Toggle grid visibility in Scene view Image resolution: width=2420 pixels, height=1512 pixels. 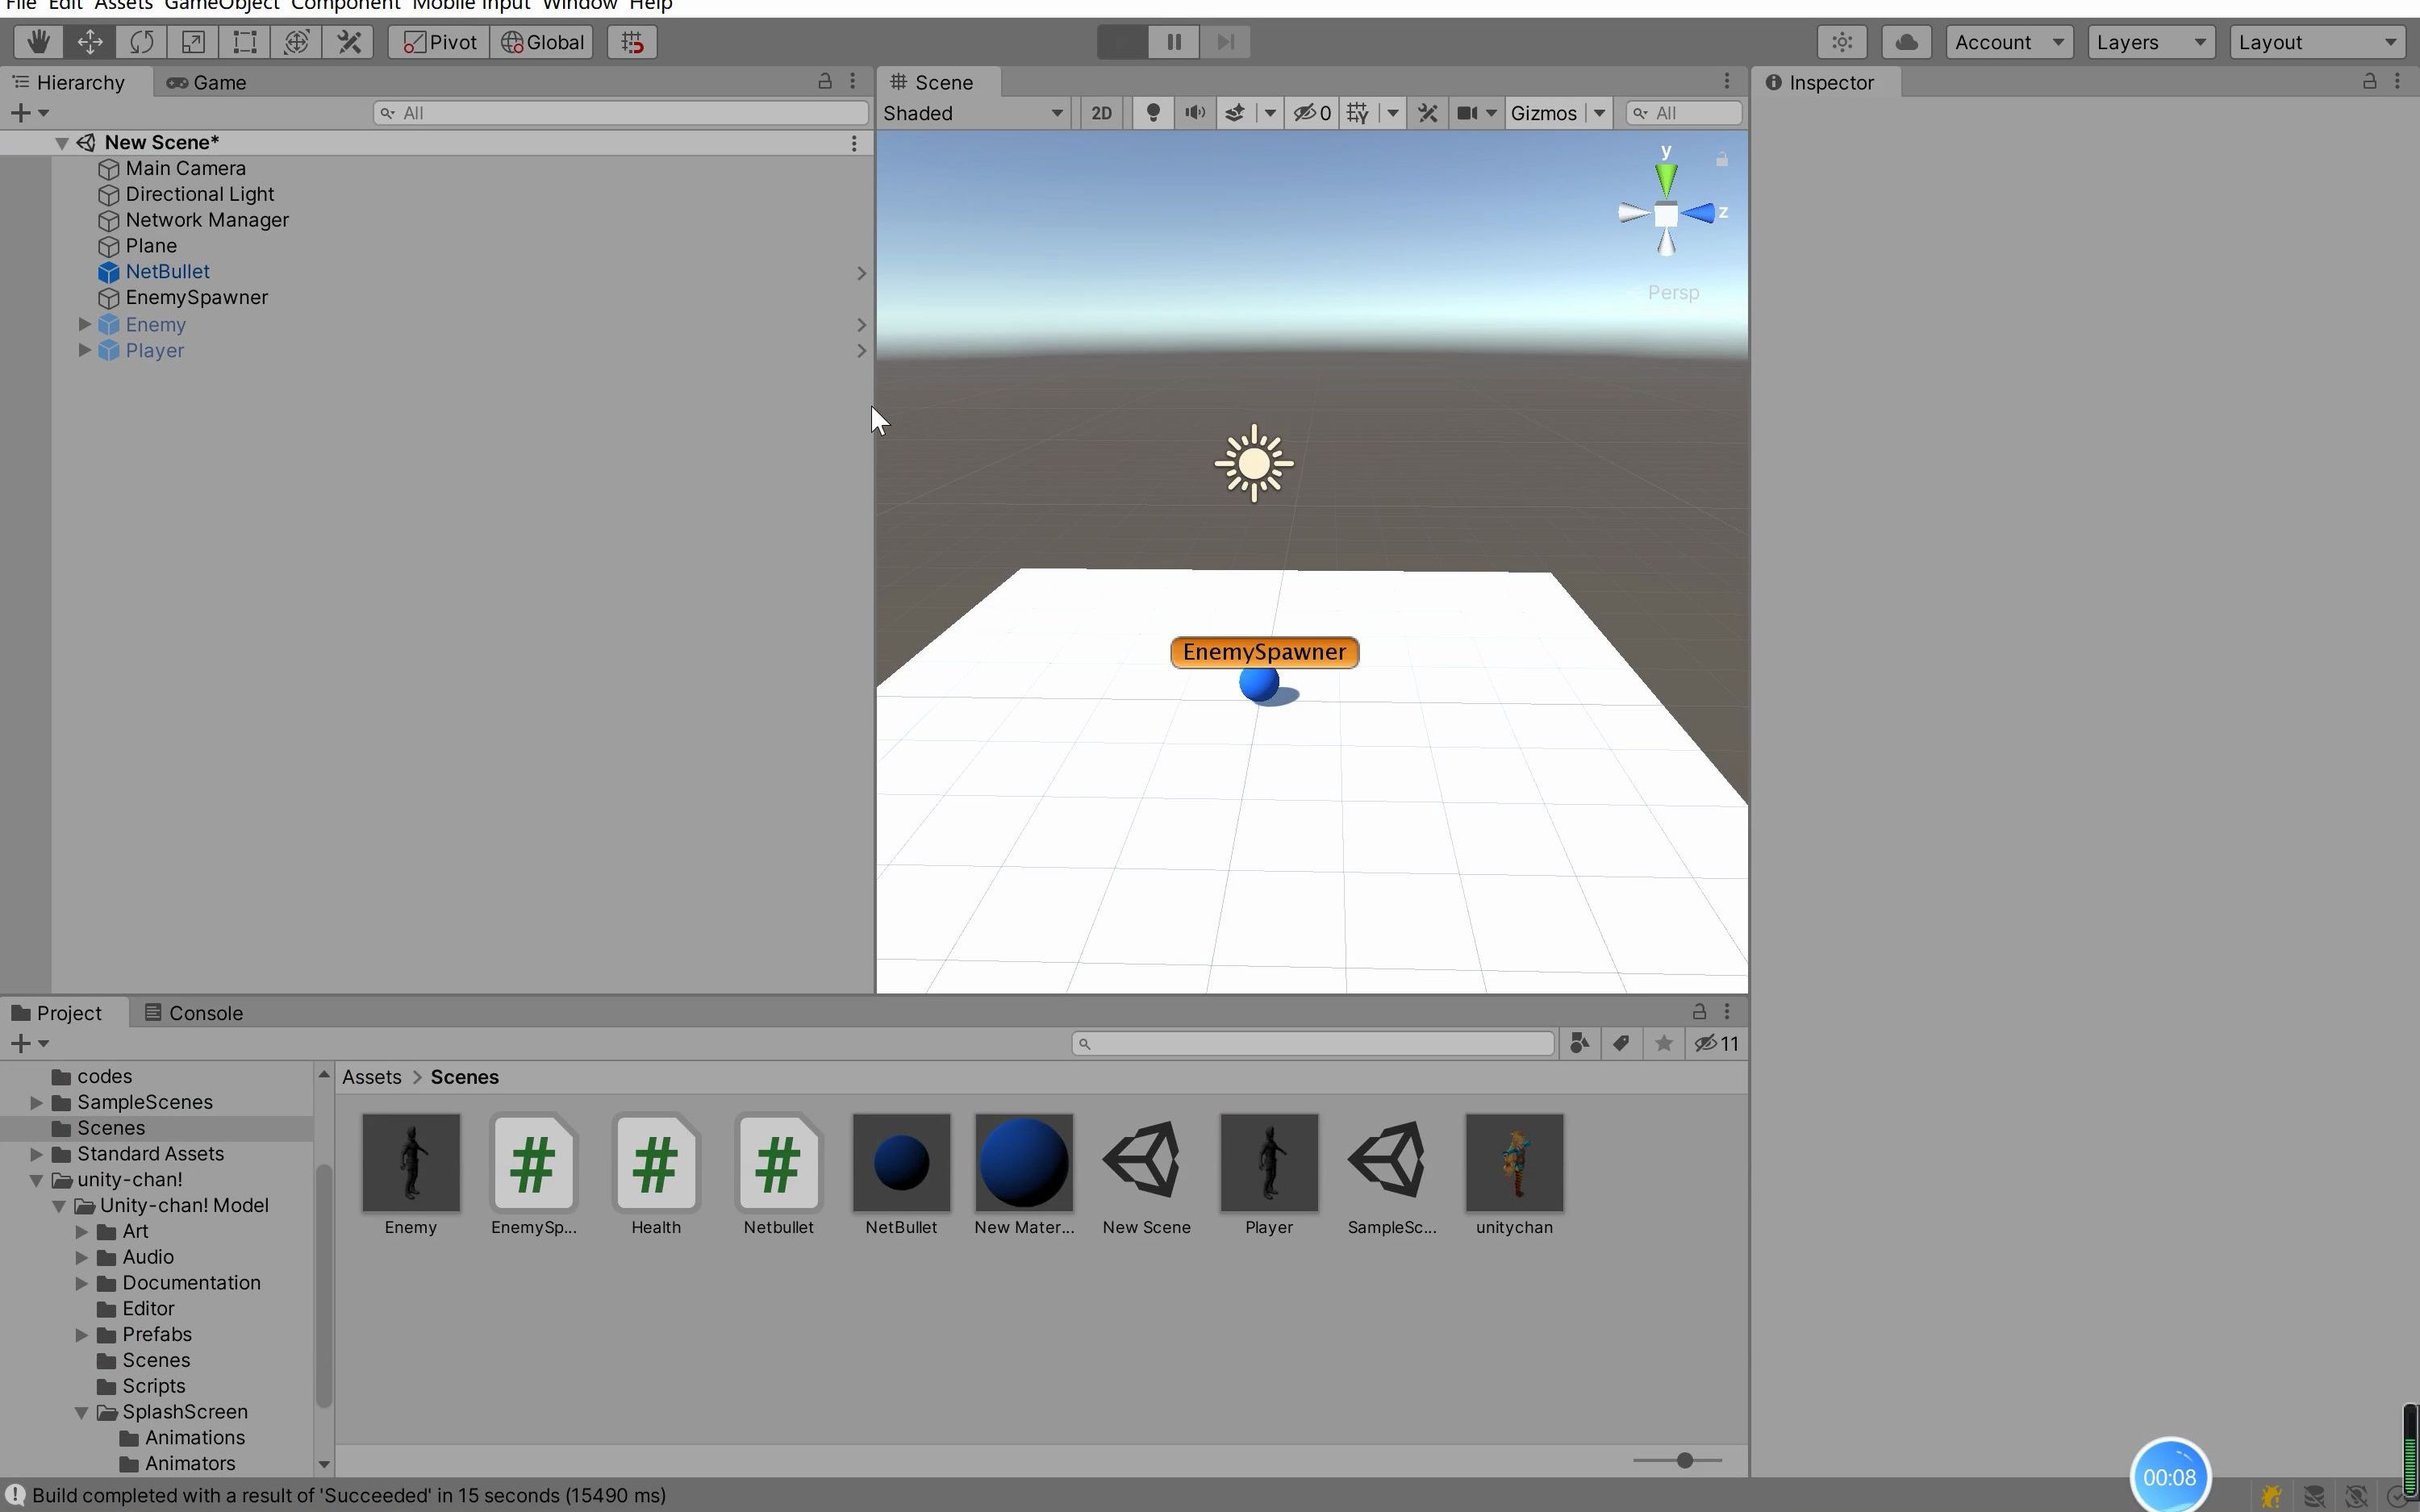[x=1357, y=113]
